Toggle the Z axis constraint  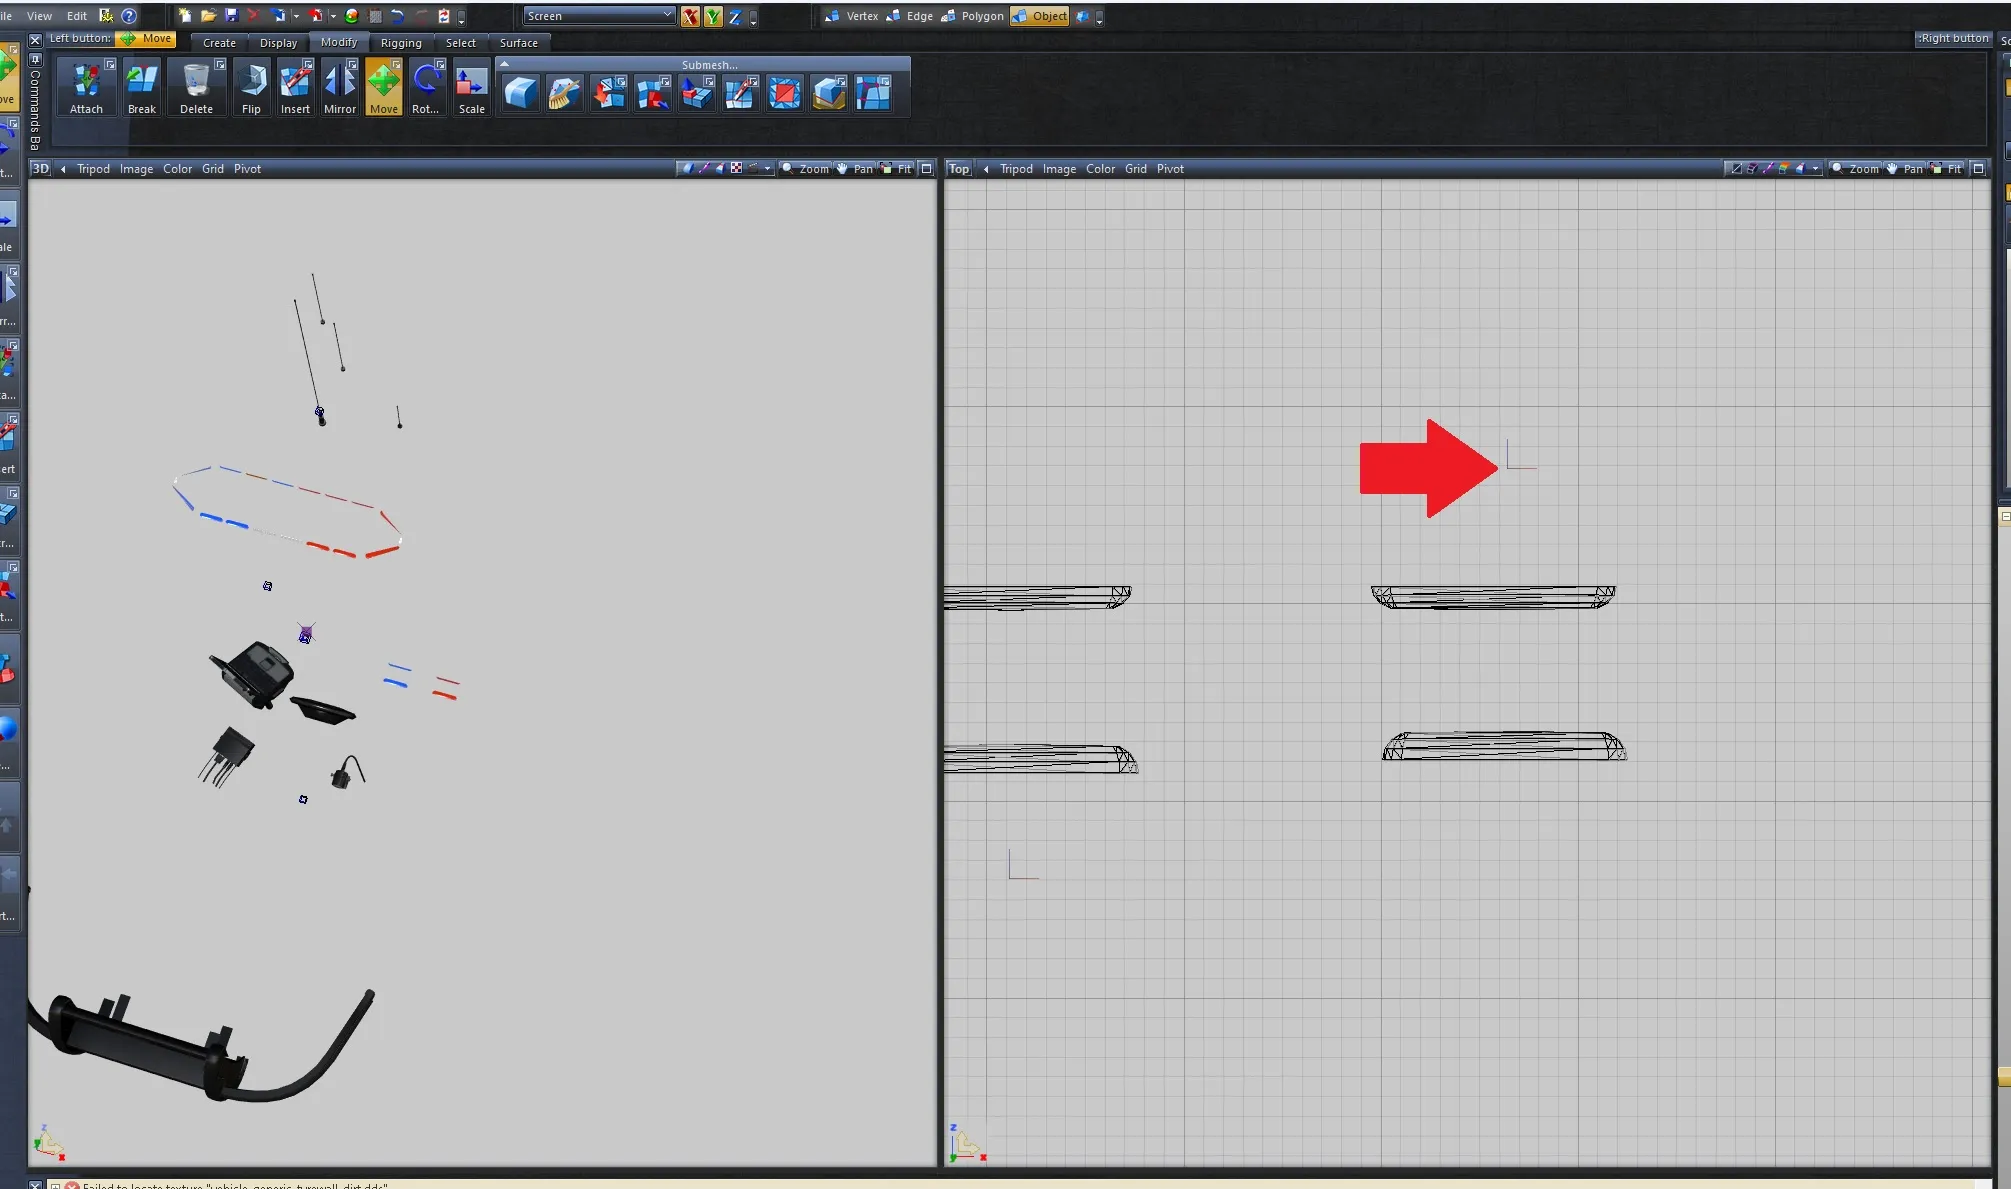(735, 16)
